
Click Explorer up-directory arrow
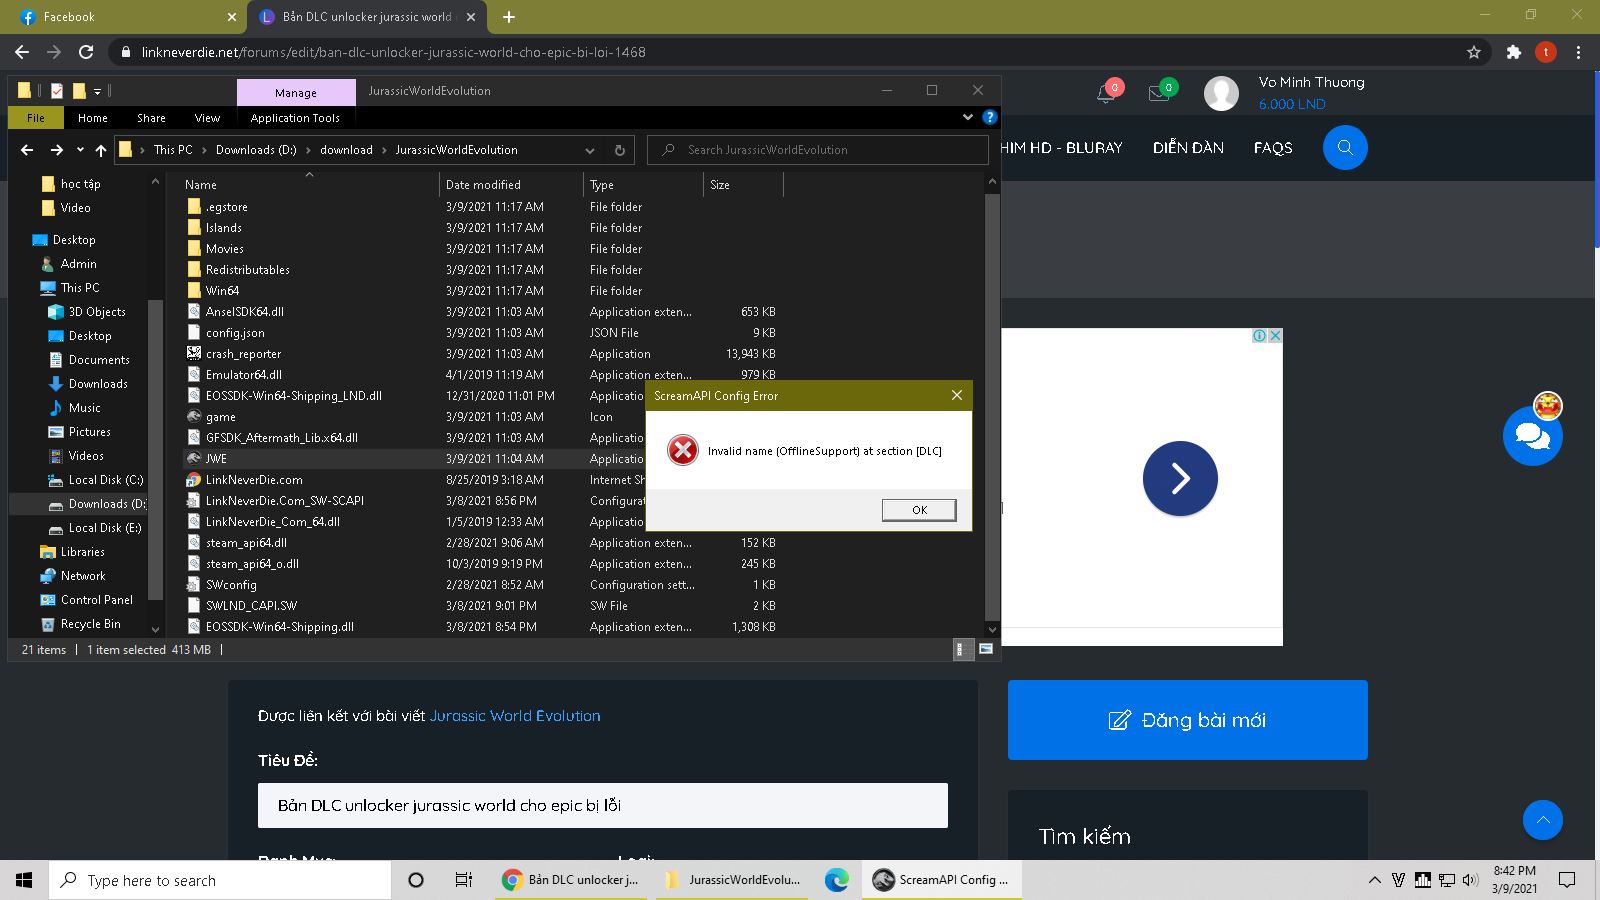coord(101,150)
